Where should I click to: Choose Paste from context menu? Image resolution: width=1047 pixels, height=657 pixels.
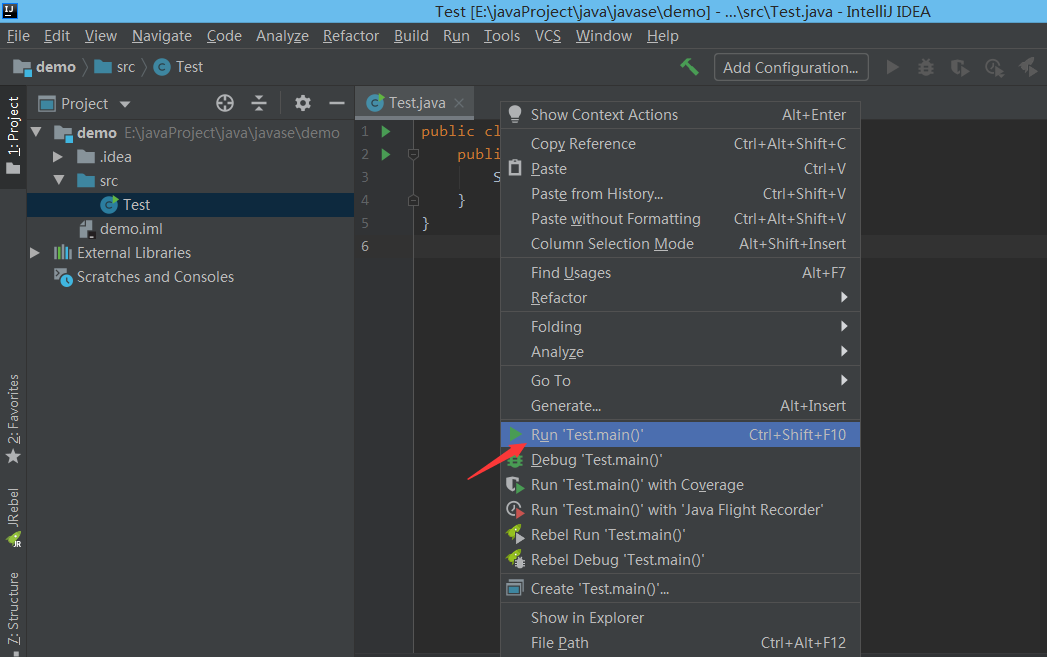tap(680, 169)
